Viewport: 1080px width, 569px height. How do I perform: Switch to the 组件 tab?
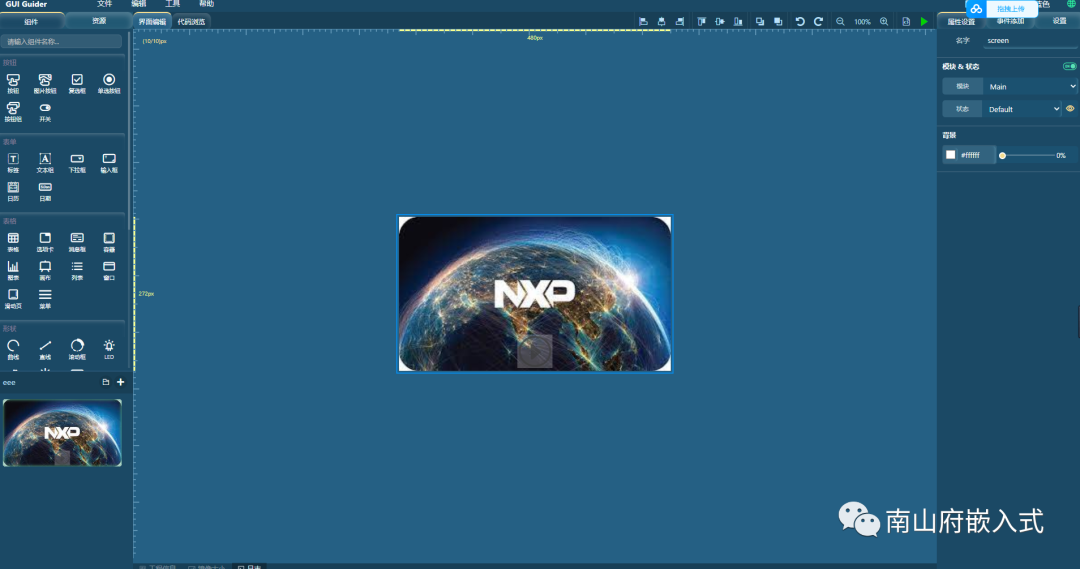click(x=32, y=21)
